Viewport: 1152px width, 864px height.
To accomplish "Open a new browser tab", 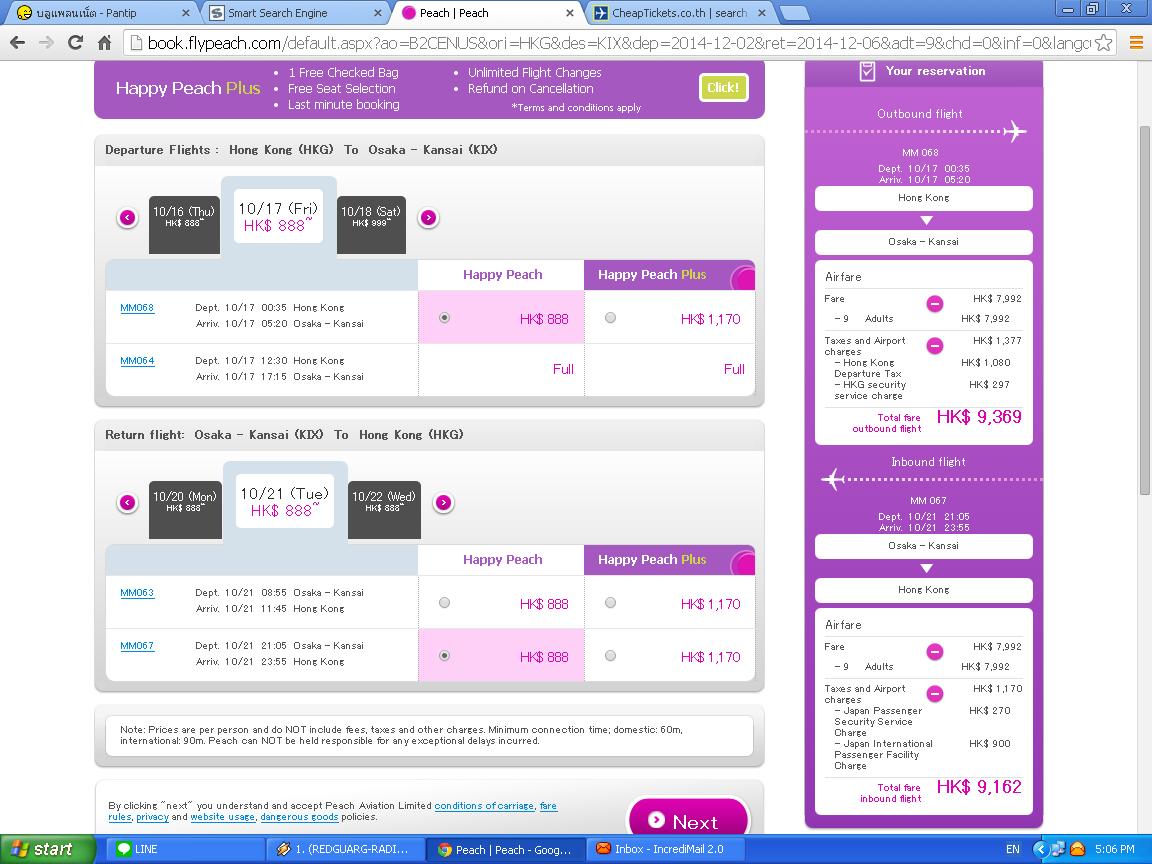I will [794, 12].
